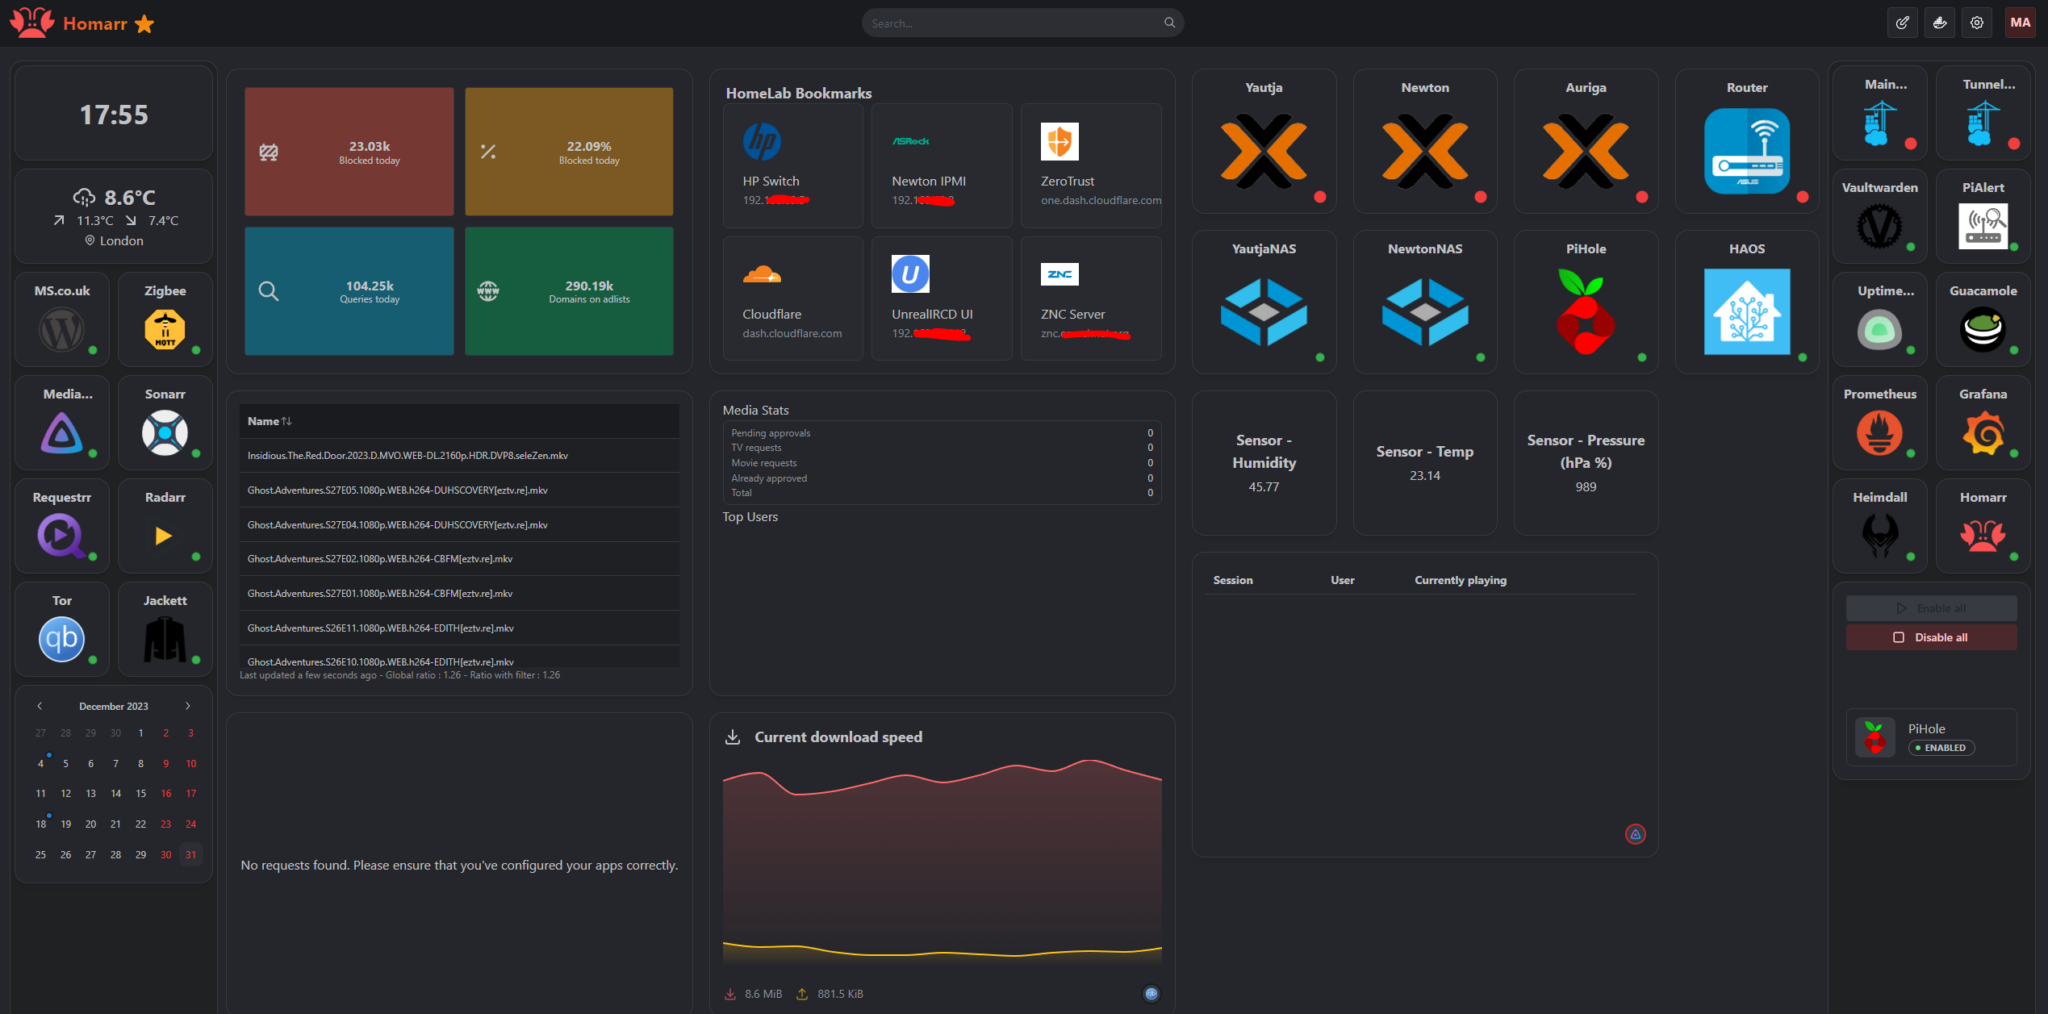Advance calendar to next month
The width and height of the screenshot is (2048, 1014).
tap(187, 705)
